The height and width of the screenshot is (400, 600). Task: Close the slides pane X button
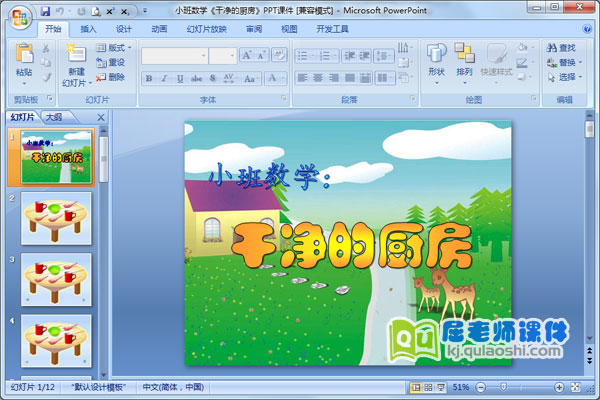click(x=101, y=118)
